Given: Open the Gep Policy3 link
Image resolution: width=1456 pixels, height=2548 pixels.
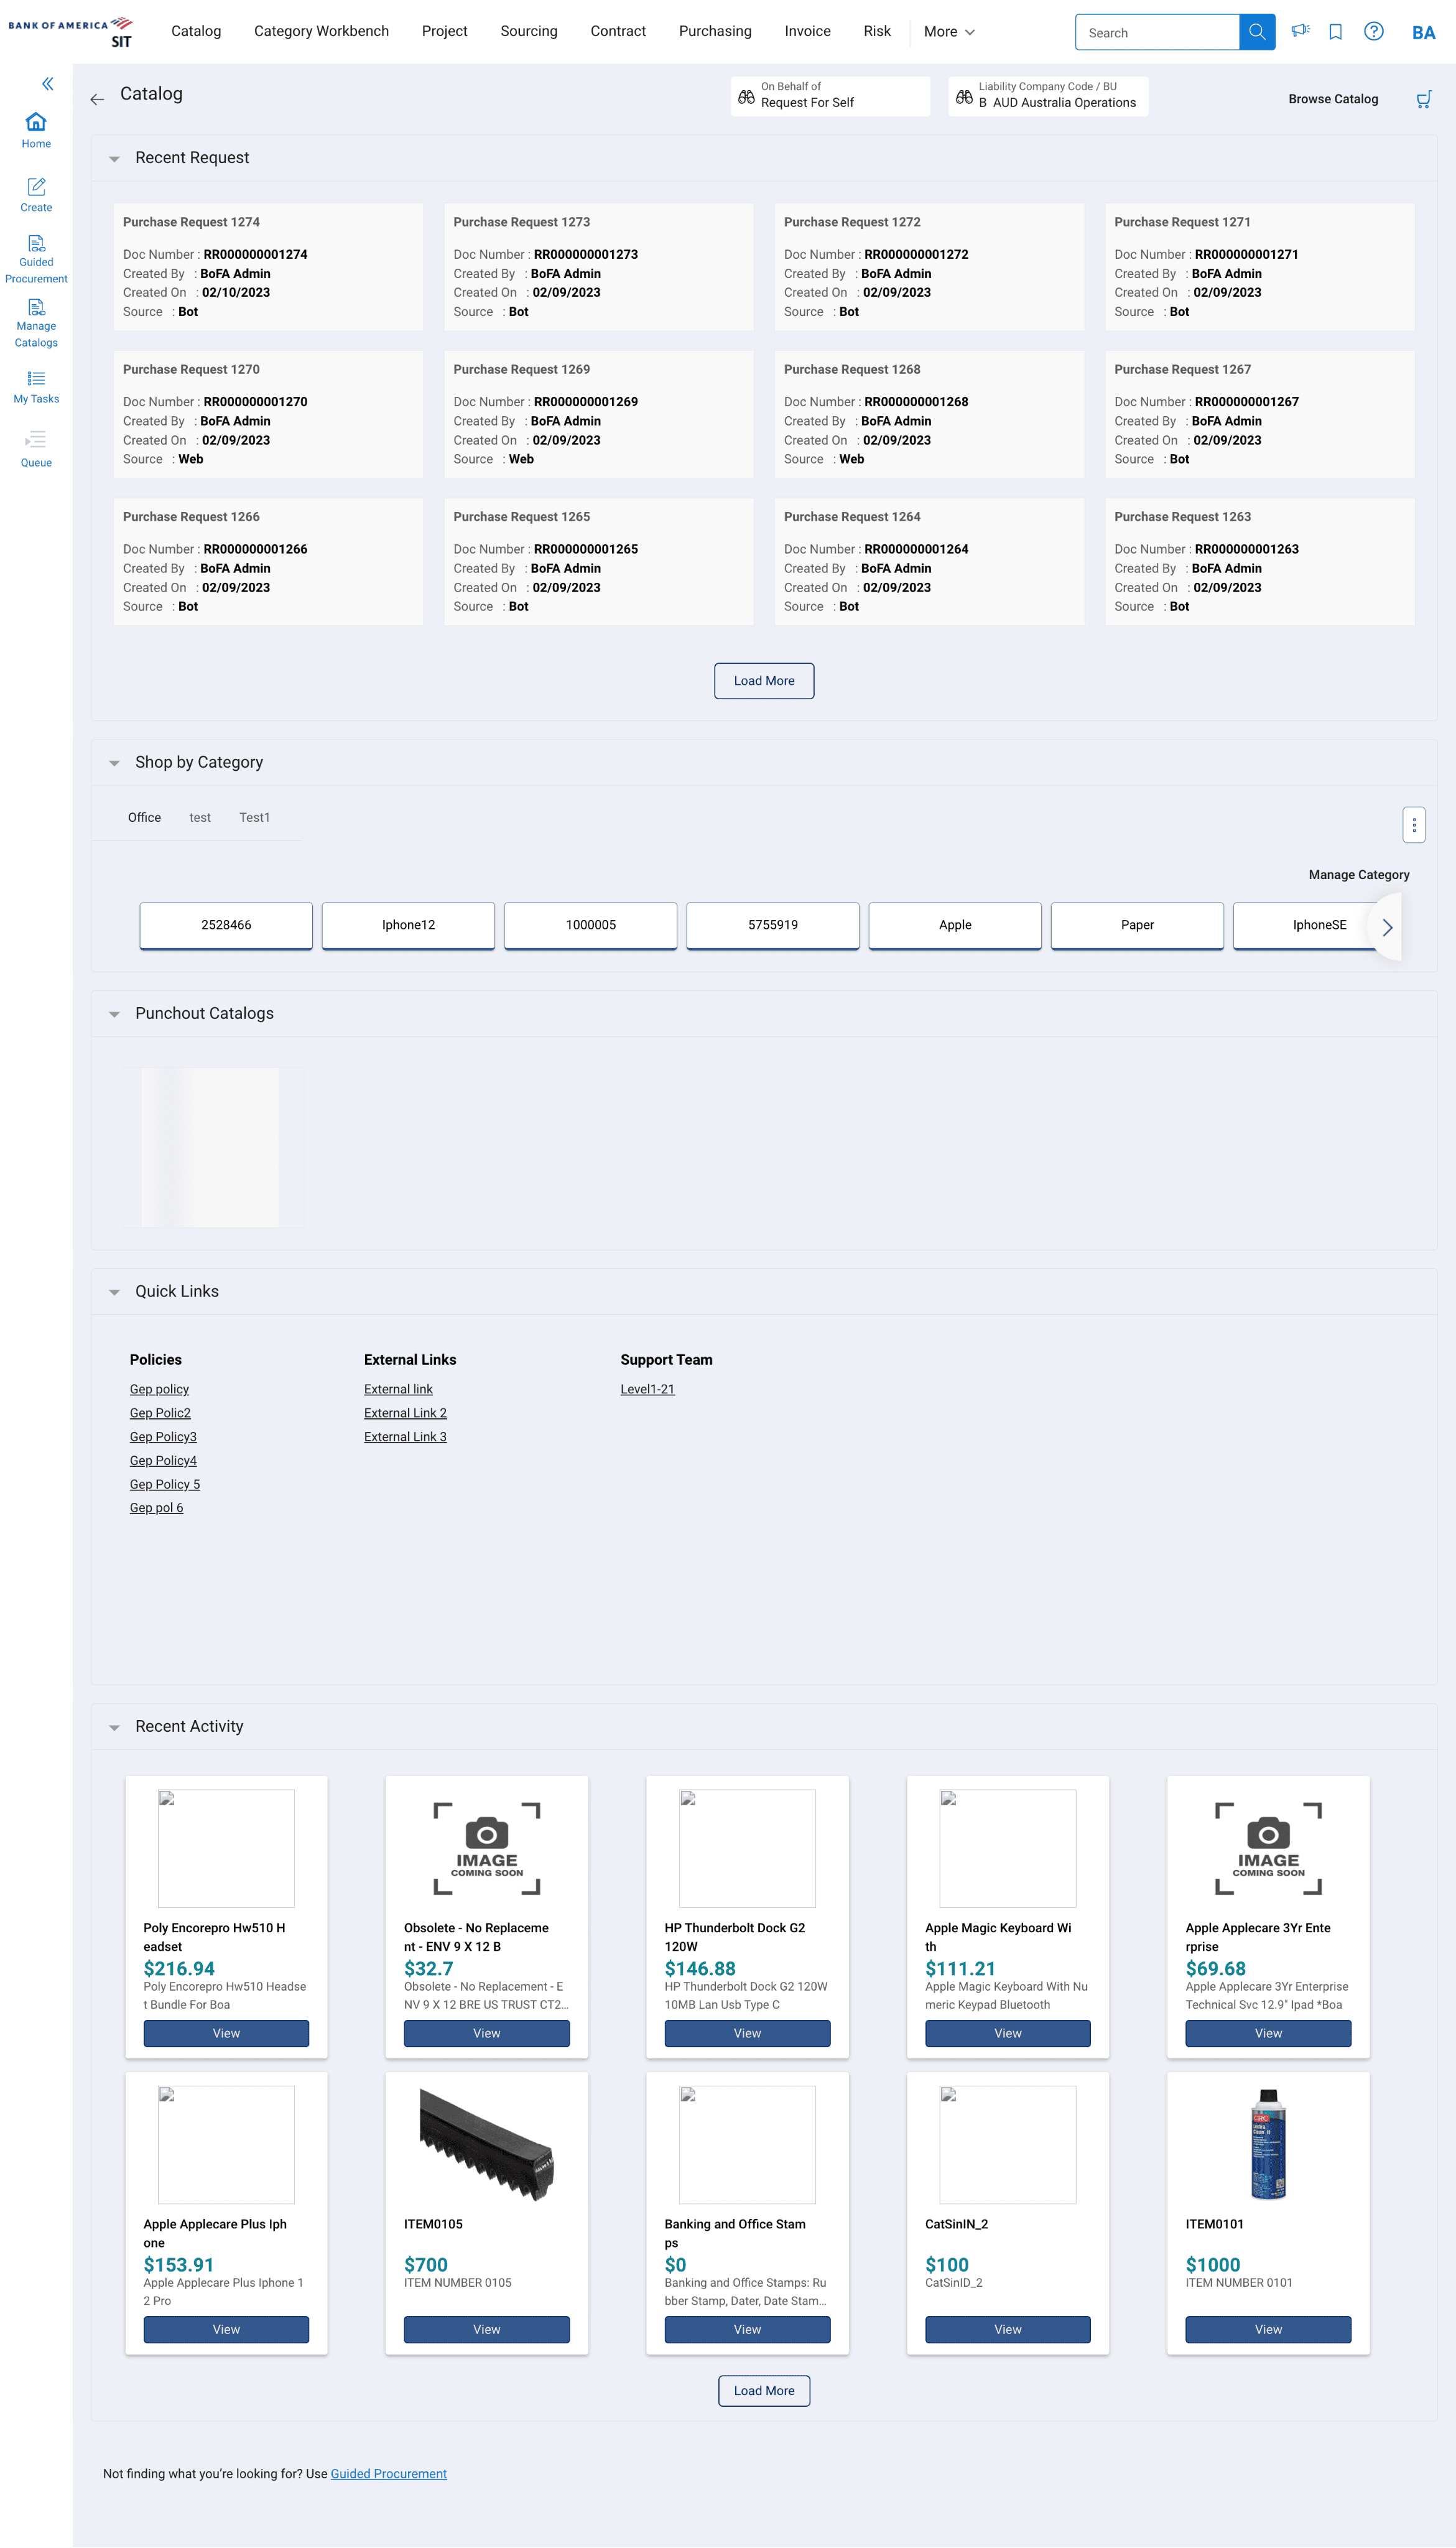Looking at the screenshot, I should point(163,1437).
